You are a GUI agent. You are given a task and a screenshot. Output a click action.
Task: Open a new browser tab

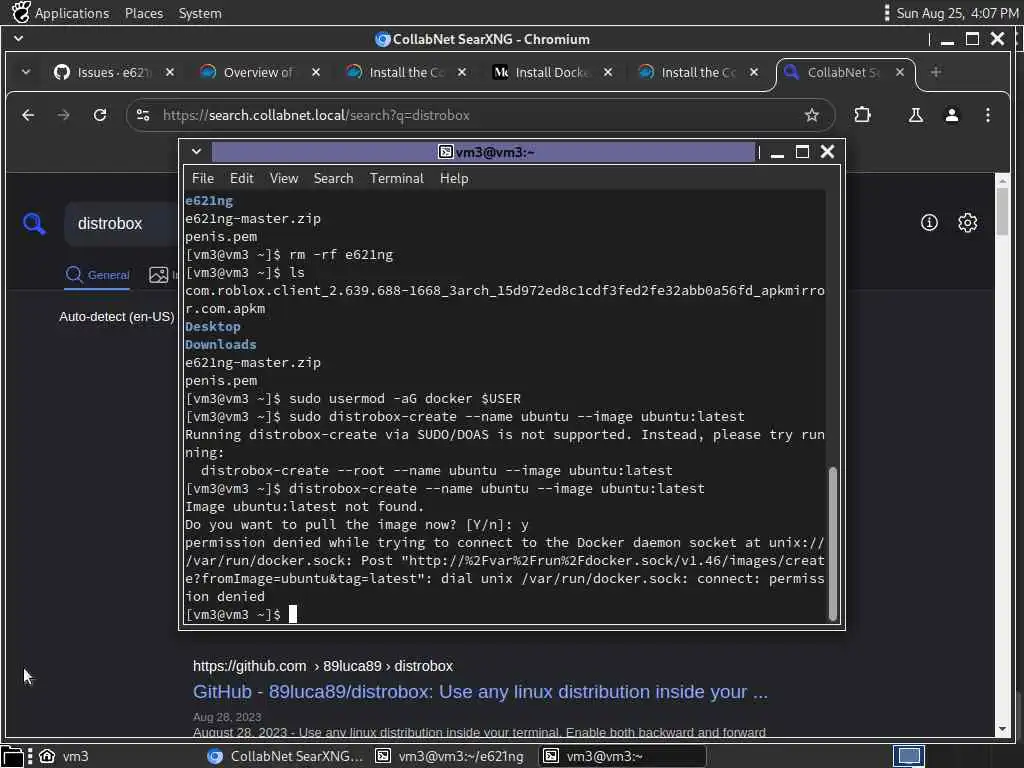[x=936, y=72]
